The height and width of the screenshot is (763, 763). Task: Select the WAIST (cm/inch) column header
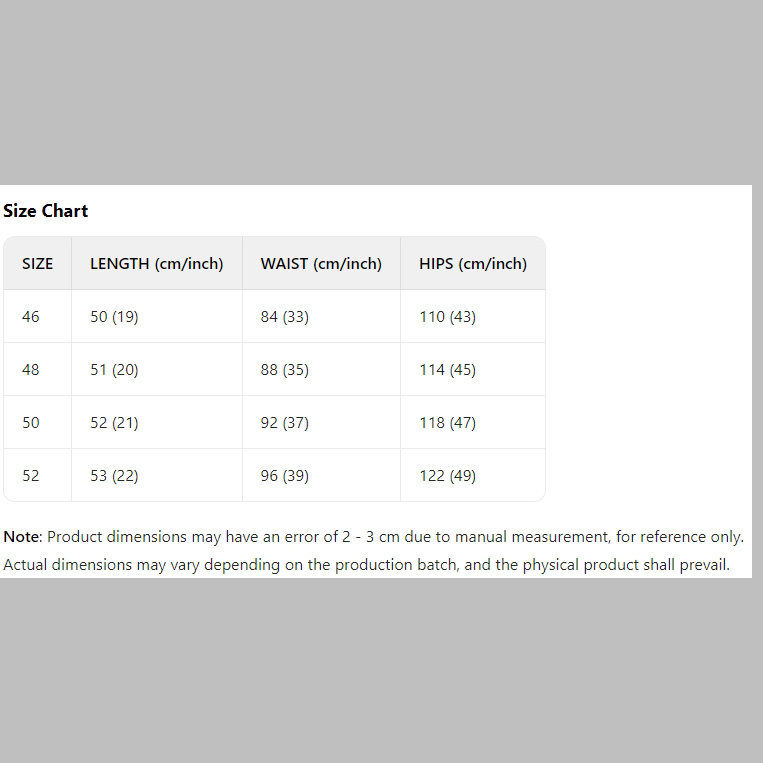321,264
